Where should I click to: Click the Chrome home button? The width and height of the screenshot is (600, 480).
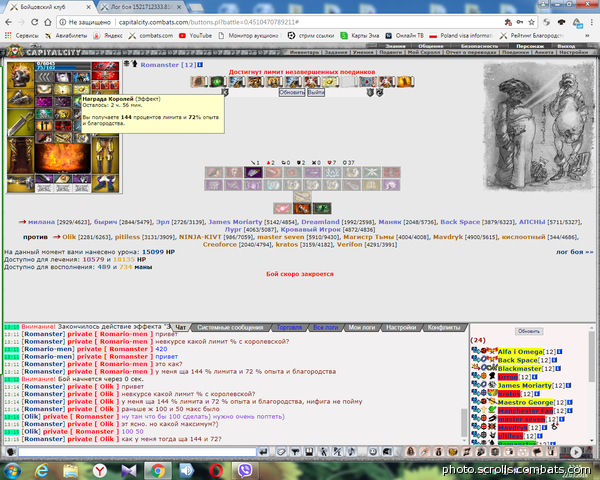[47, 22]
